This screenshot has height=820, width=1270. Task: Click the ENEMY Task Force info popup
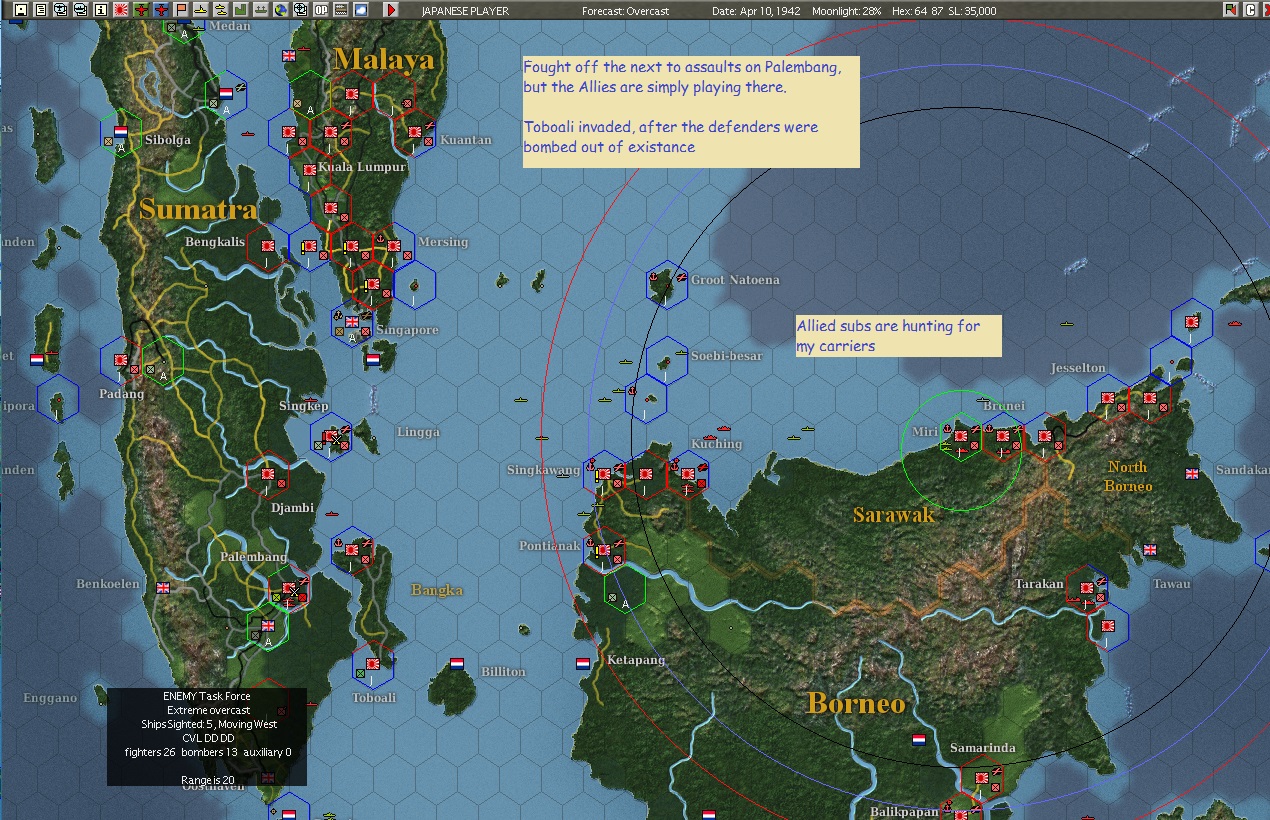click(207, 737)
